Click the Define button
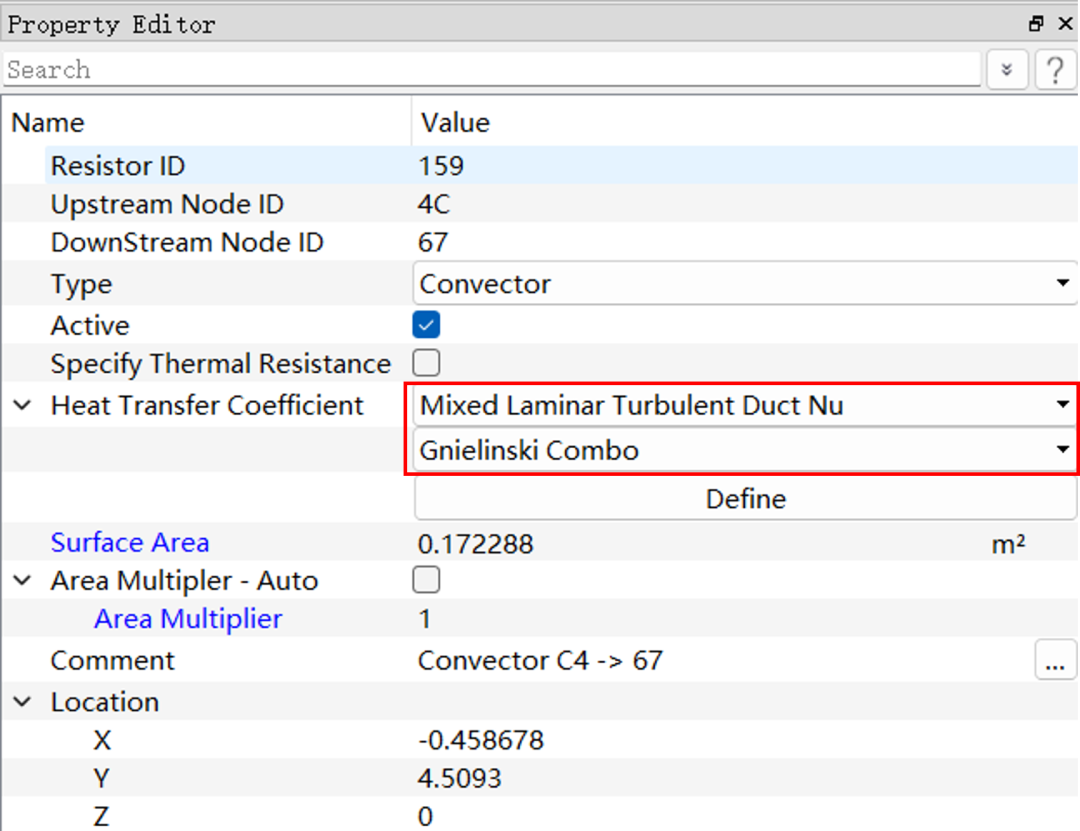This screenshot has width=1080, height=831. 745,498
